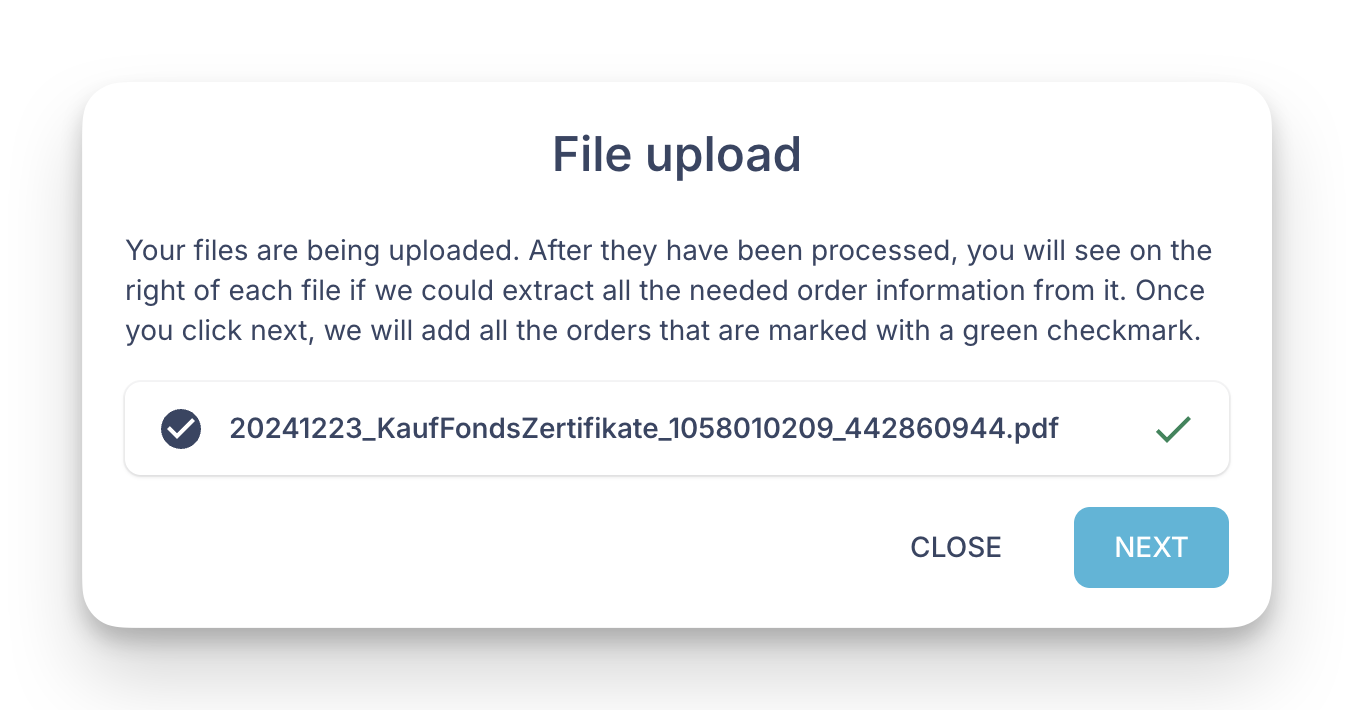Dismiss the dialog using CLOSE
The height and width of the screenshot is (710, 1354).
[955, 547]
